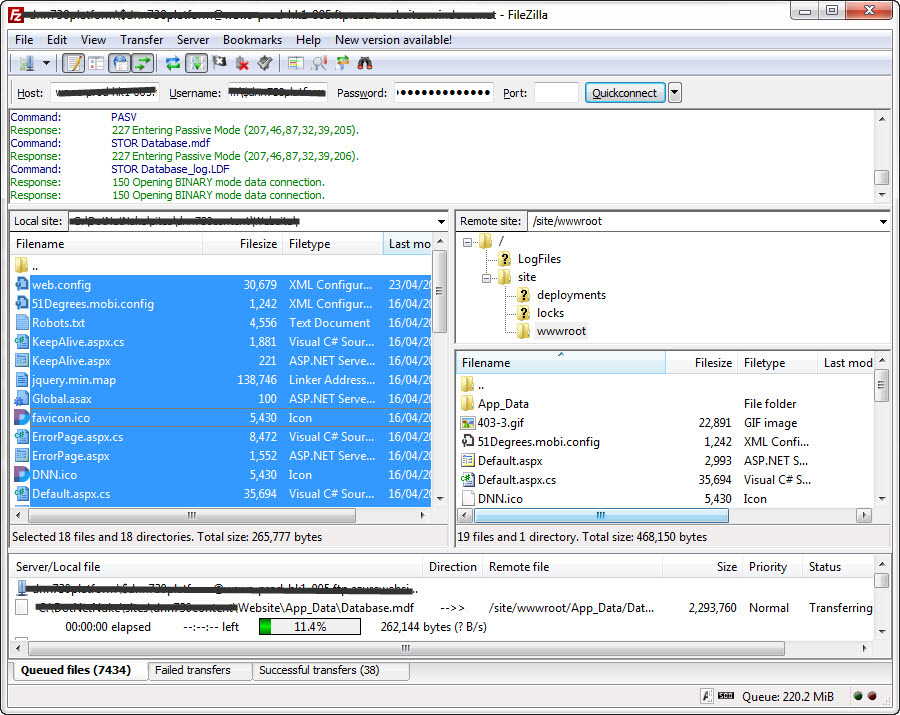Open the Bookmarks menu
Image resolution: width=900 pixels, height=715 pixels.
pos(253,40)
